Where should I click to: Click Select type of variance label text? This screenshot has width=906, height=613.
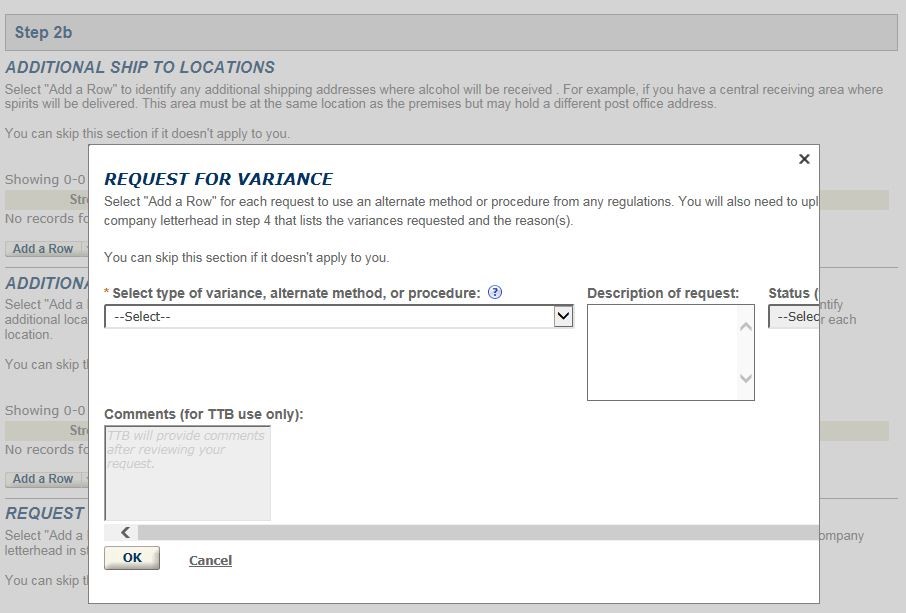[296, 294]
